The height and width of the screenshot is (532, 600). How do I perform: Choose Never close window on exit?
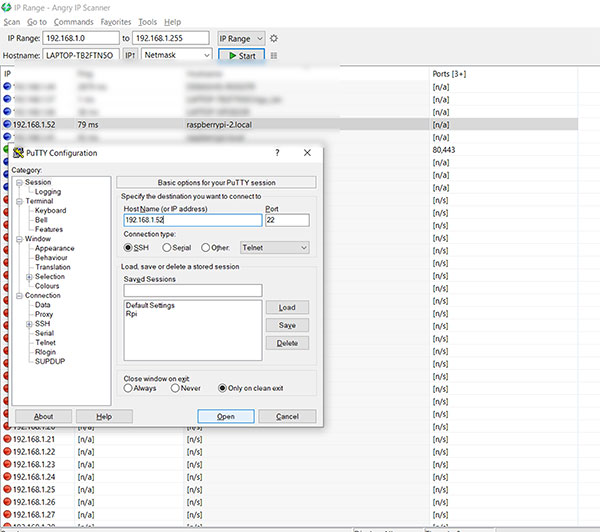(175, 388)
